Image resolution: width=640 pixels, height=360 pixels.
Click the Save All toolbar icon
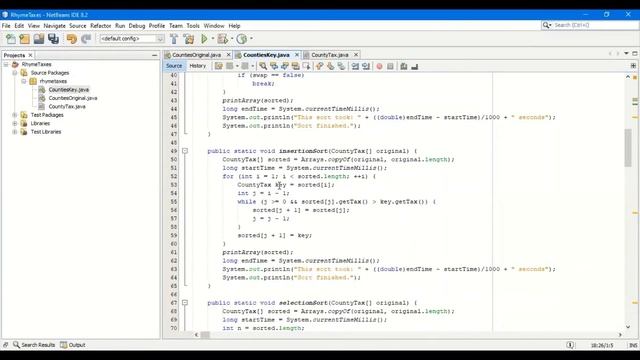(x=53, y=39)
